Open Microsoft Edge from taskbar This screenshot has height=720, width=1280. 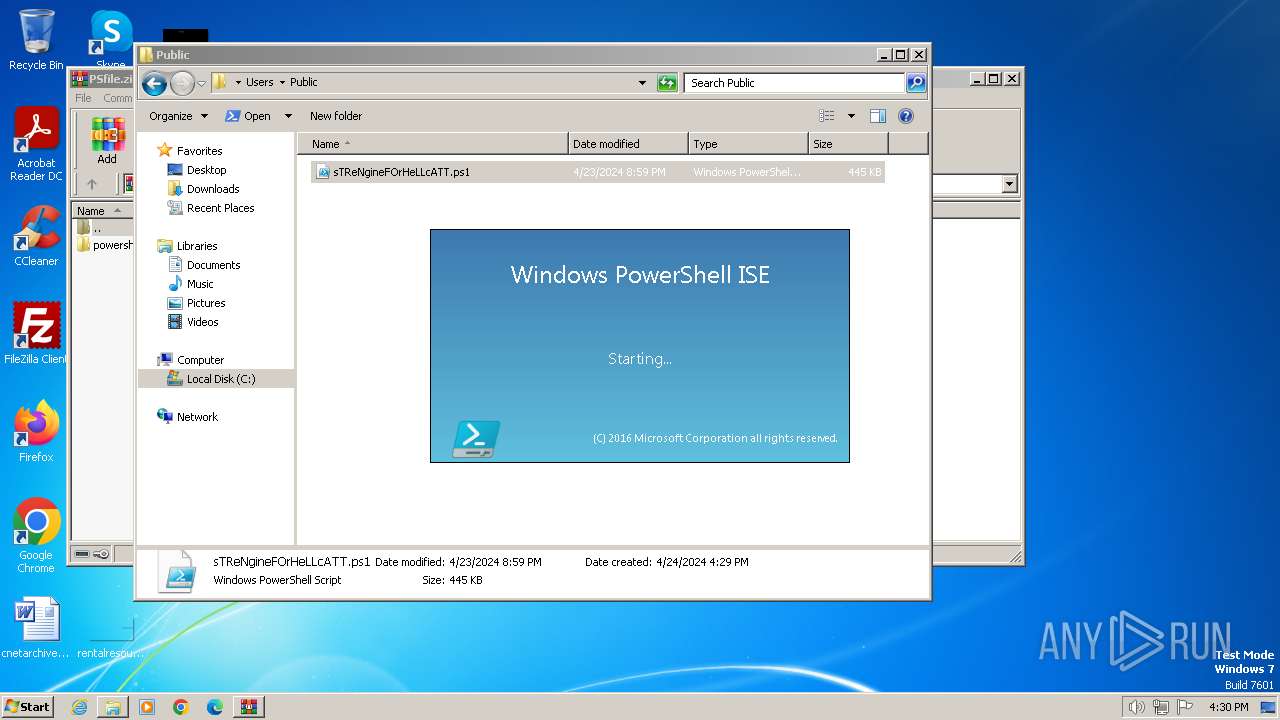pos(215,707)
